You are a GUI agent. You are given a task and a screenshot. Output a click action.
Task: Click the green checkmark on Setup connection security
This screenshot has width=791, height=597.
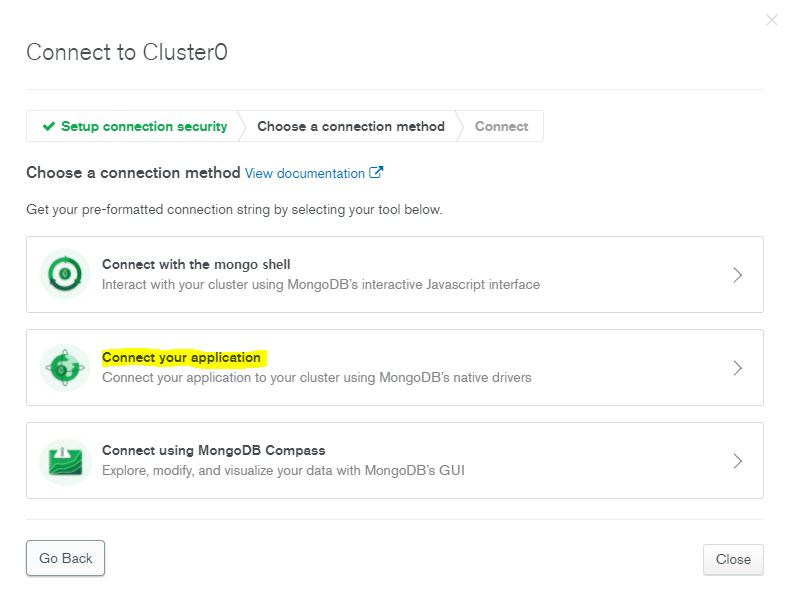[x=49, y=126]
